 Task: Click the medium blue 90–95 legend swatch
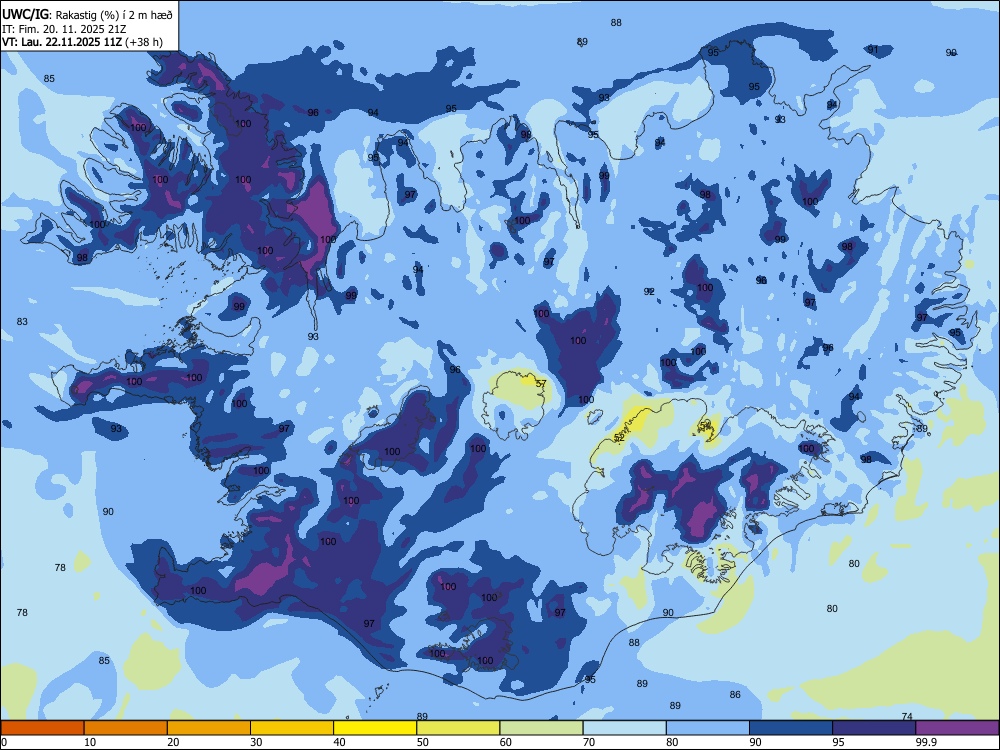791,728
